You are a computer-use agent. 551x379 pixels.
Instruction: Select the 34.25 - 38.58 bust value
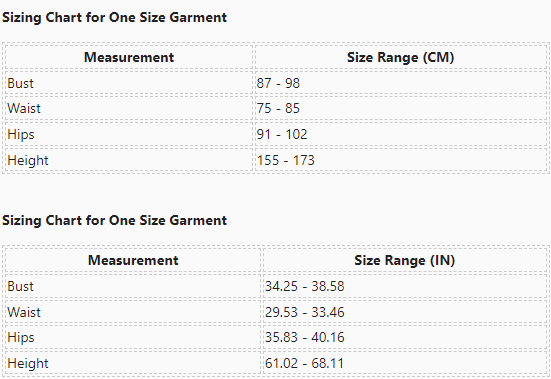coord(304,286)
